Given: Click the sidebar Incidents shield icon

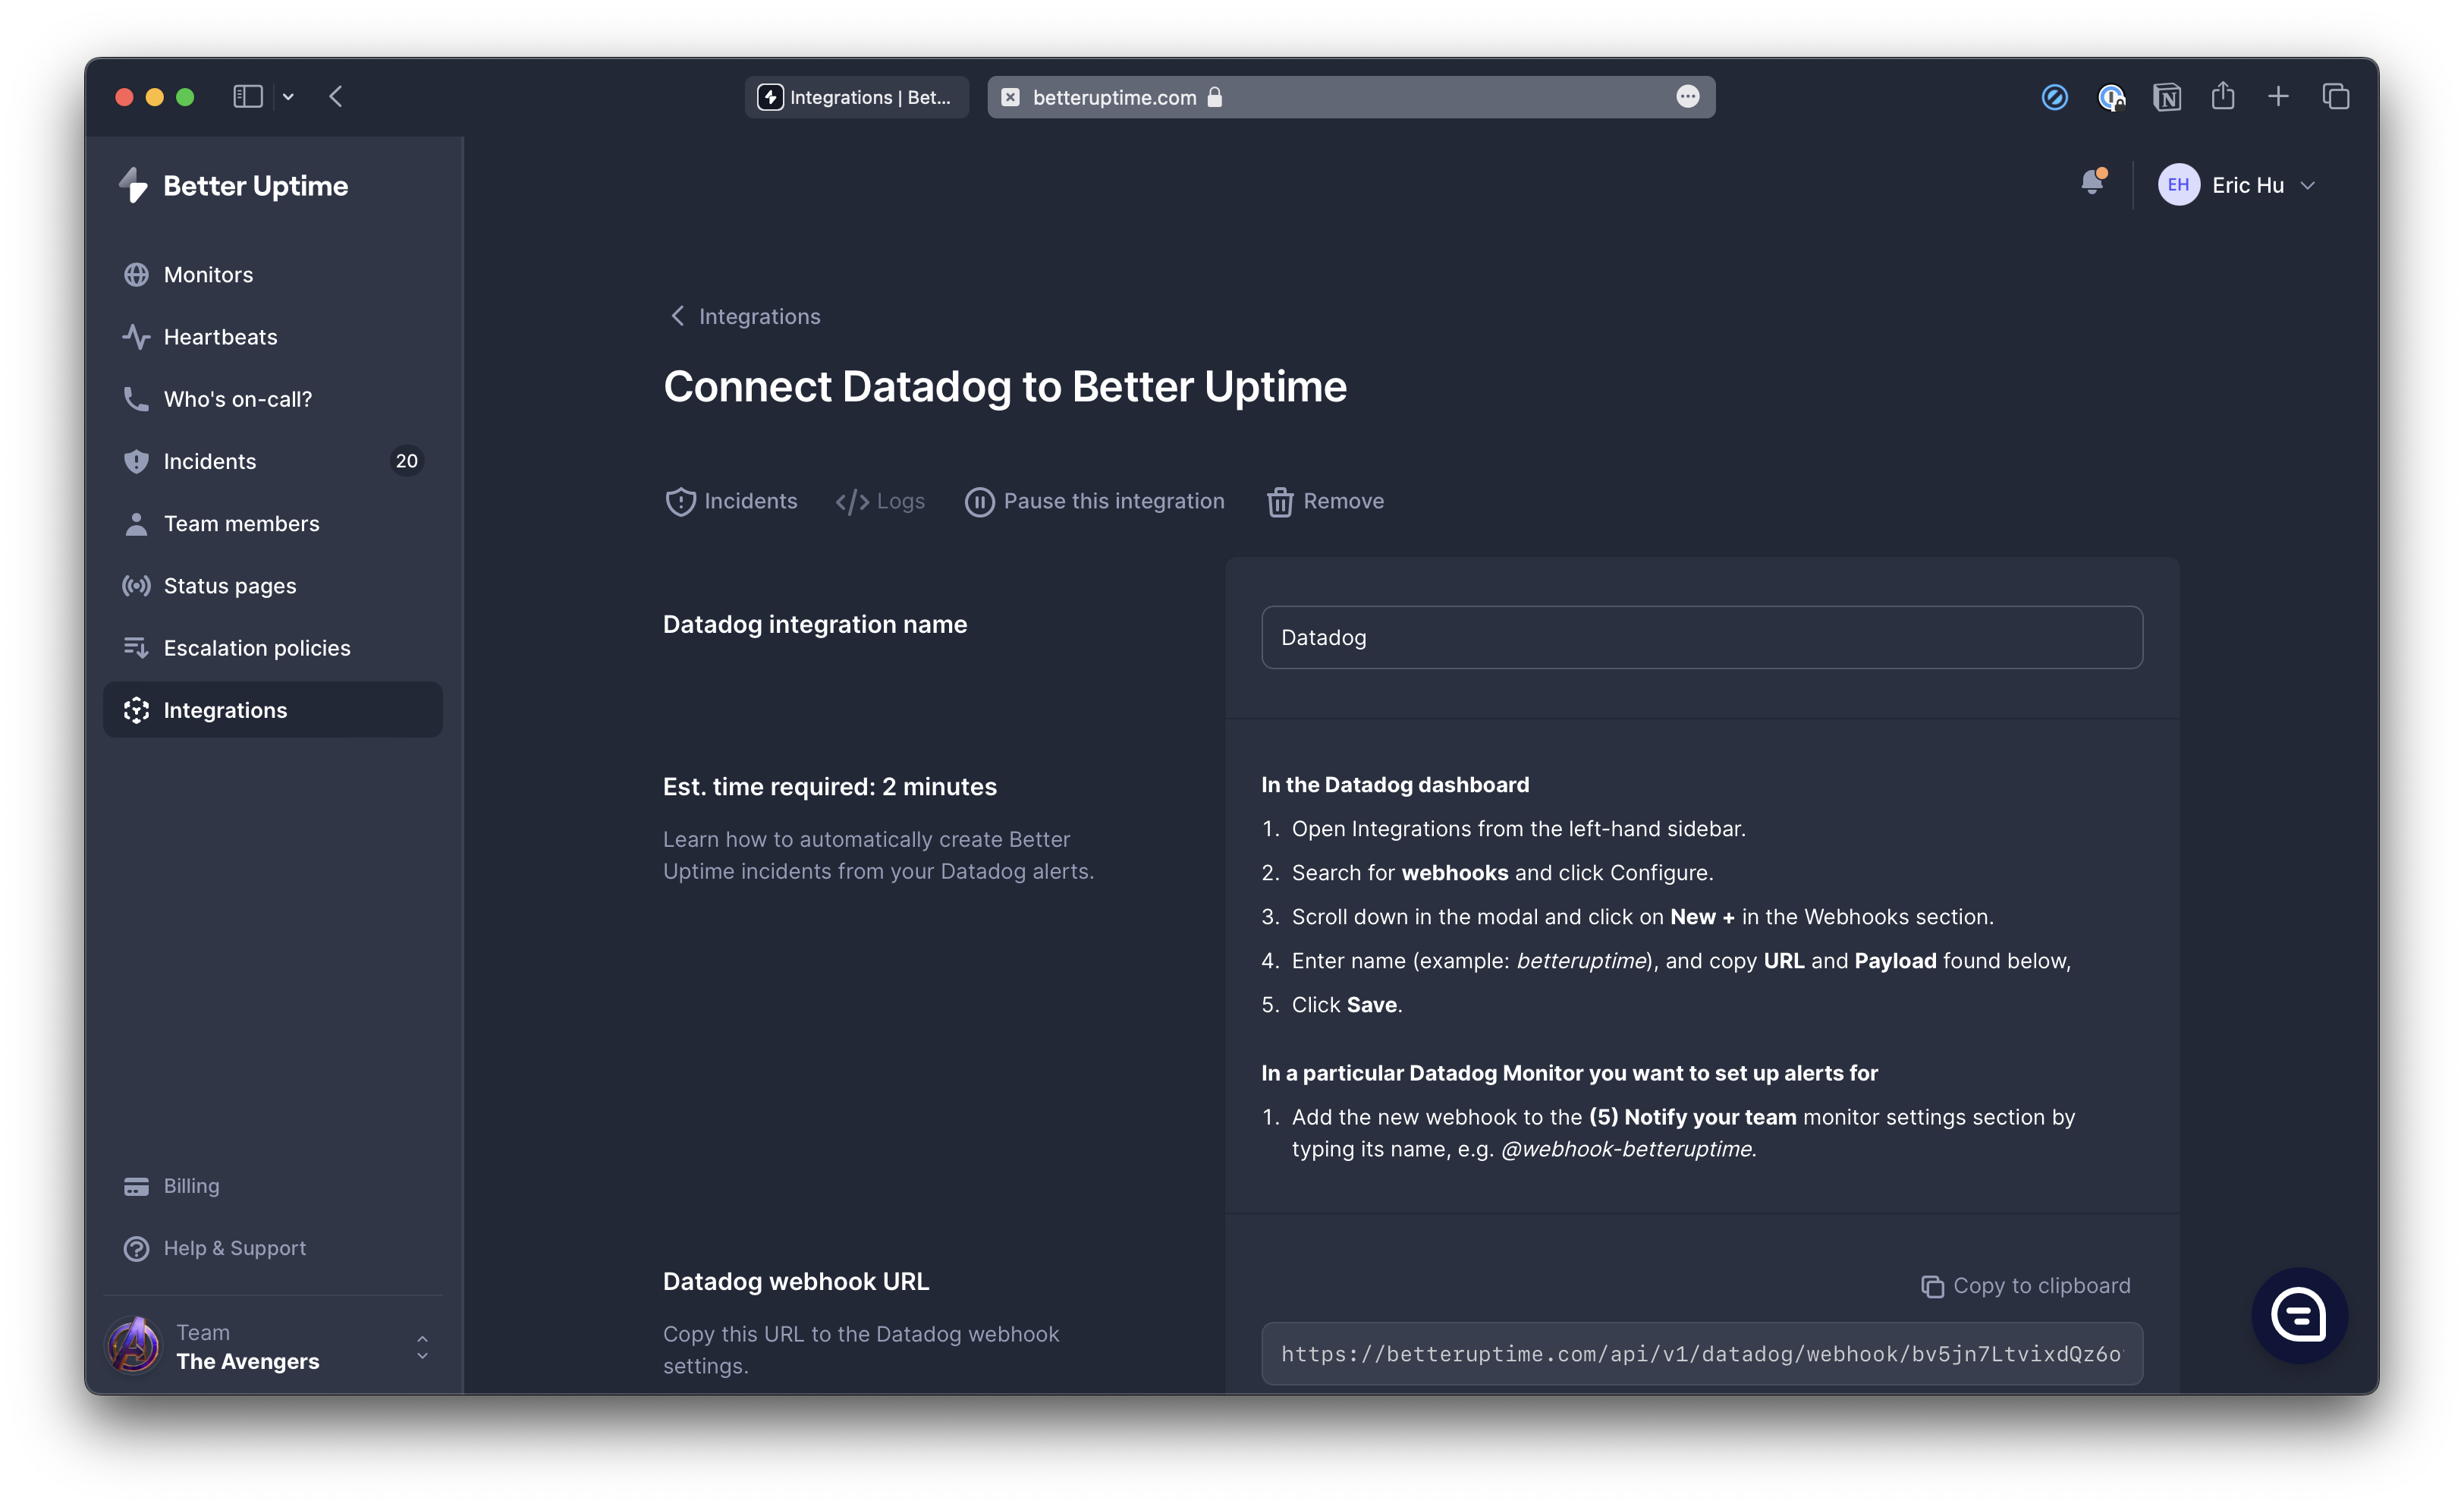Looking at the screenshot, I should pos(136,461).
